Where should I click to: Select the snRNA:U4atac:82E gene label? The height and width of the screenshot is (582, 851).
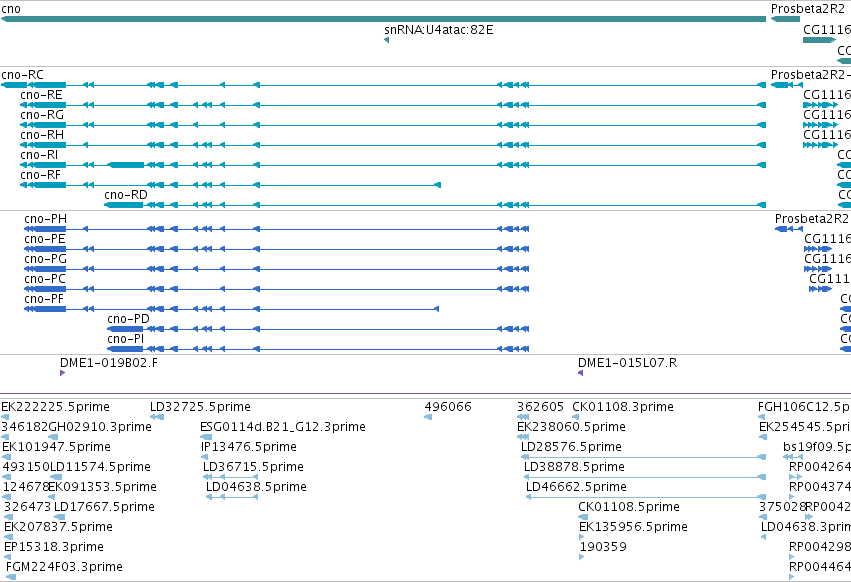coord(439,30)
